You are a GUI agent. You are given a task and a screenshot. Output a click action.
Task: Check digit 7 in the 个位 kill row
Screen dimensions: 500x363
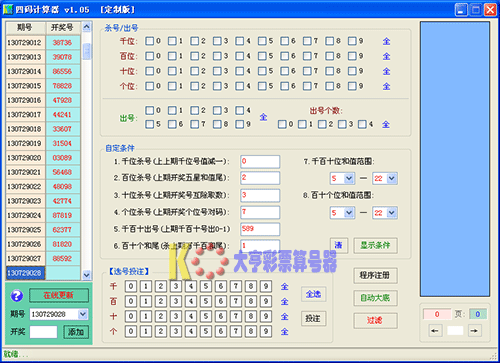coord(307,86)
